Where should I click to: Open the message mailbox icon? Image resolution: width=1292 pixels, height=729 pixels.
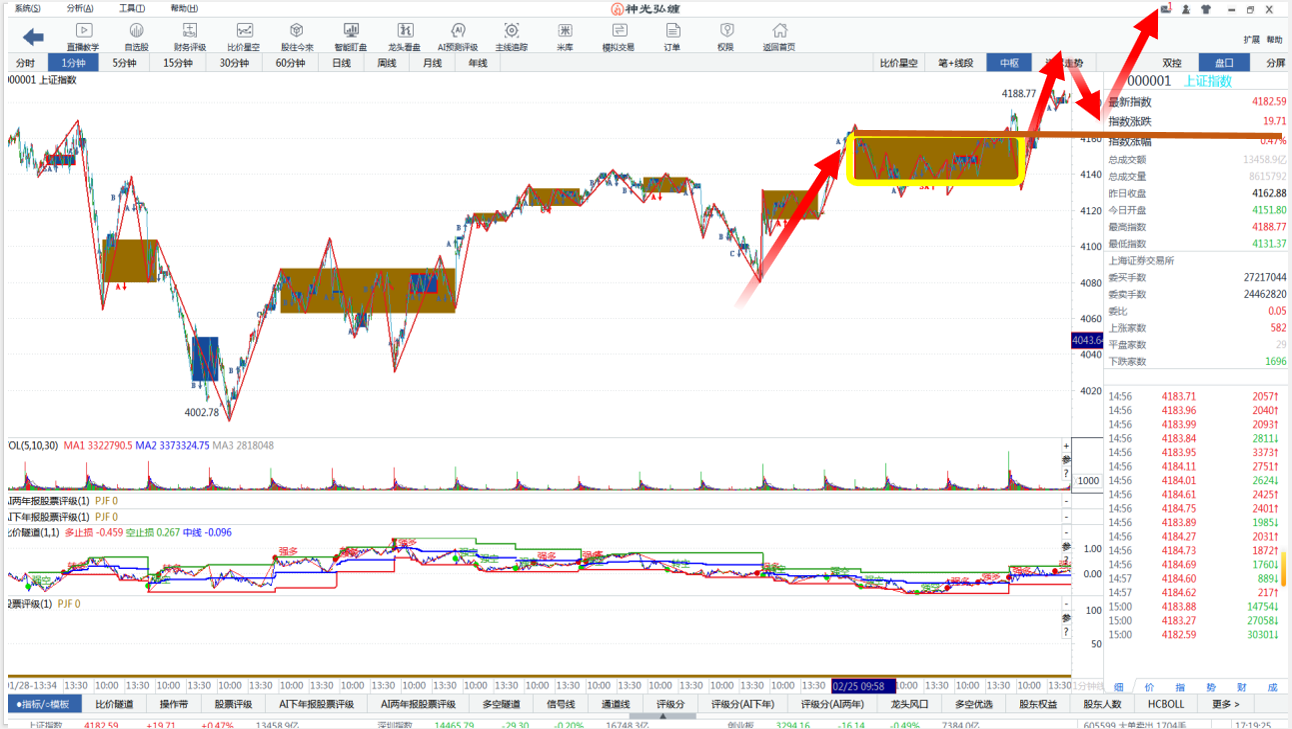(x=1165, y=9)
